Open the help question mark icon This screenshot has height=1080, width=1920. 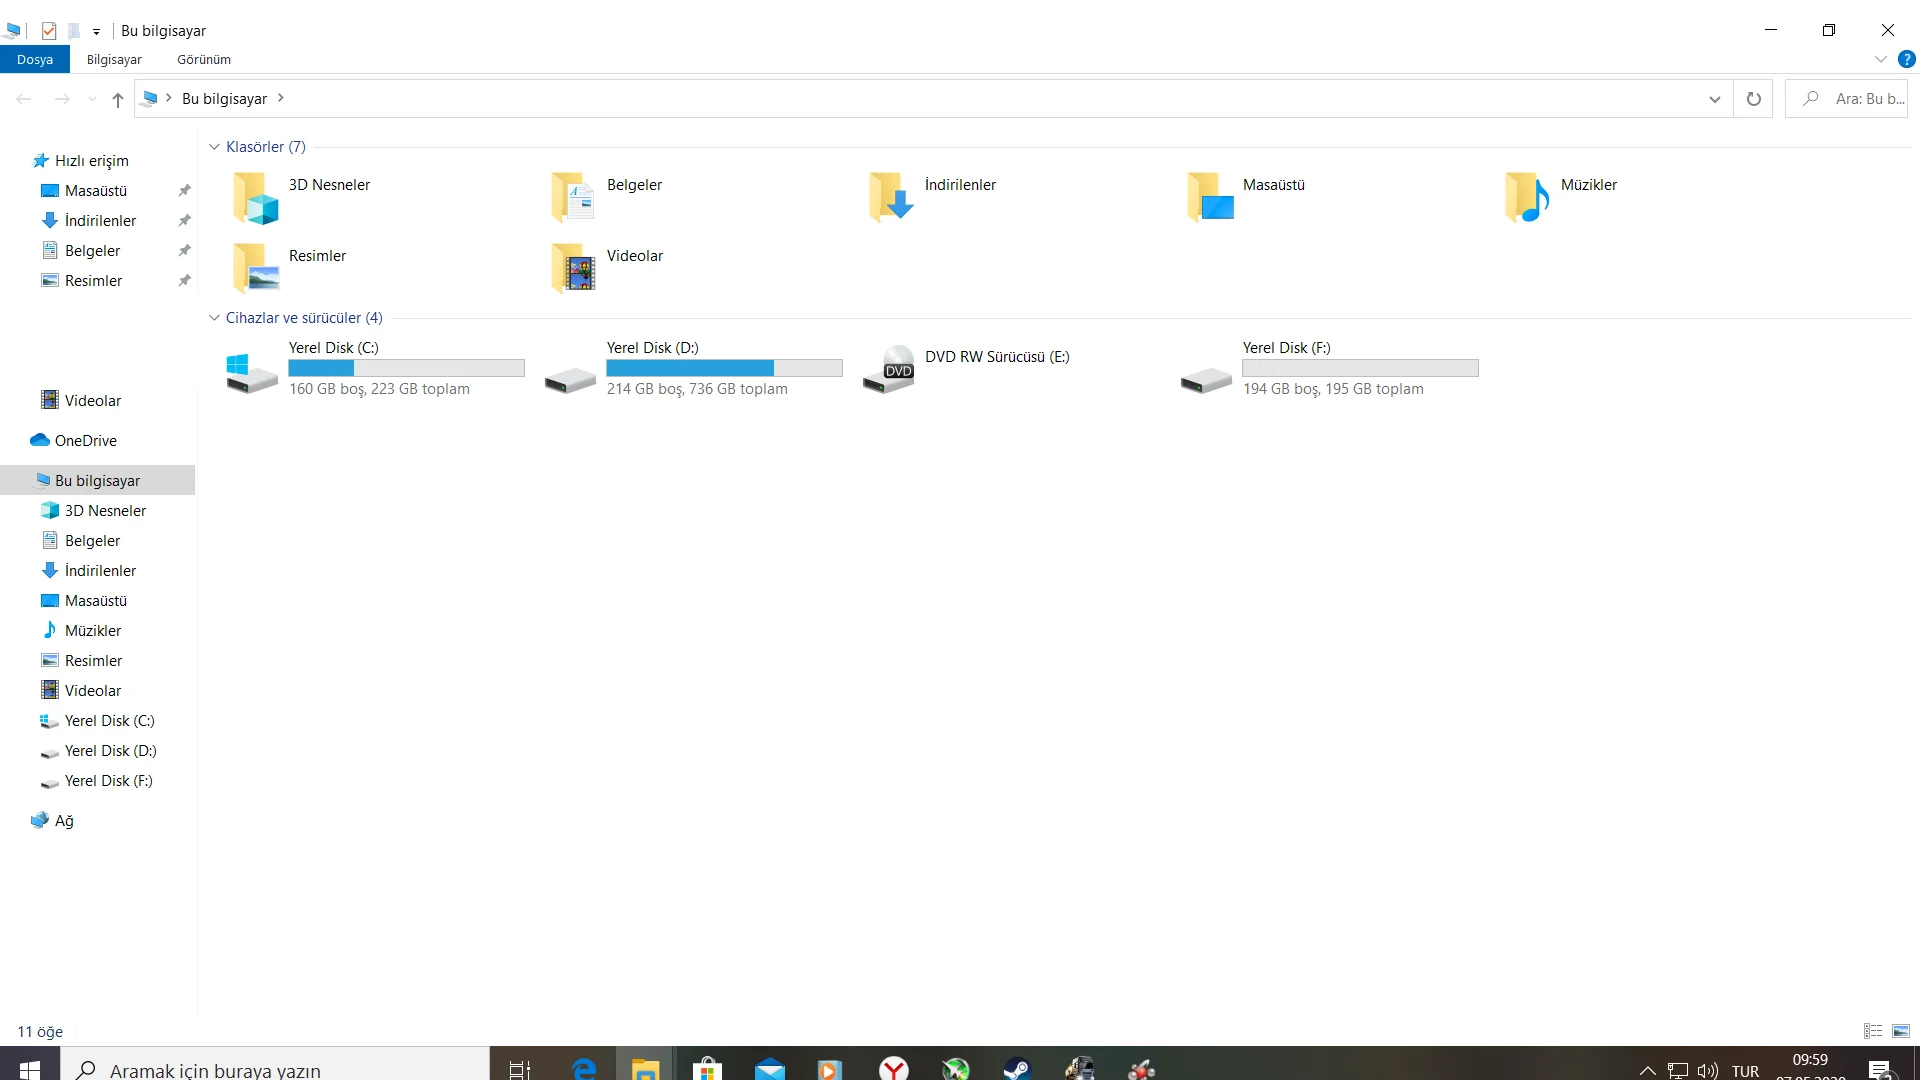pos(1906,59)
